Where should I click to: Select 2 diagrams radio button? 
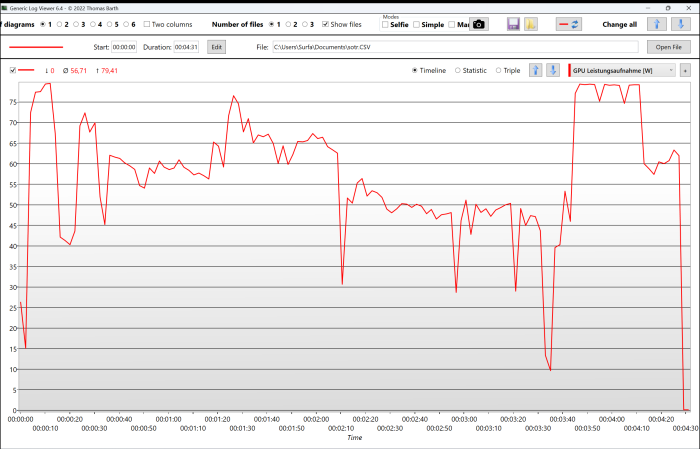click(x=59, y=25)
